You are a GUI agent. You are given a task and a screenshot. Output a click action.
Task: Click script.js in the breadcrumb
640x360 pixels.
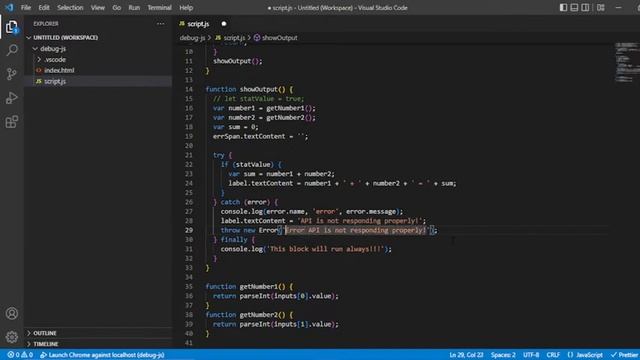click(x=231, y=38)
